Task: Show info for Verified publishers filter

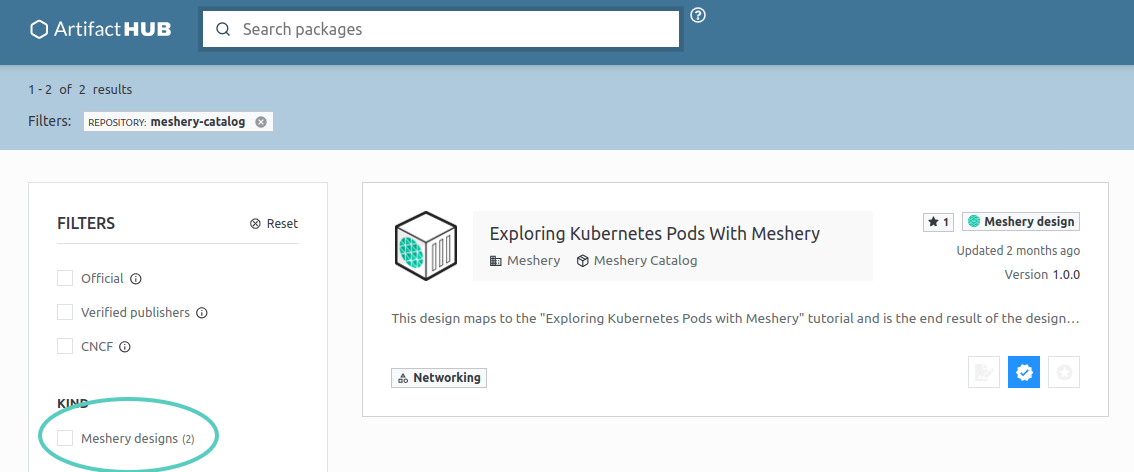Action: coord(202,313)
